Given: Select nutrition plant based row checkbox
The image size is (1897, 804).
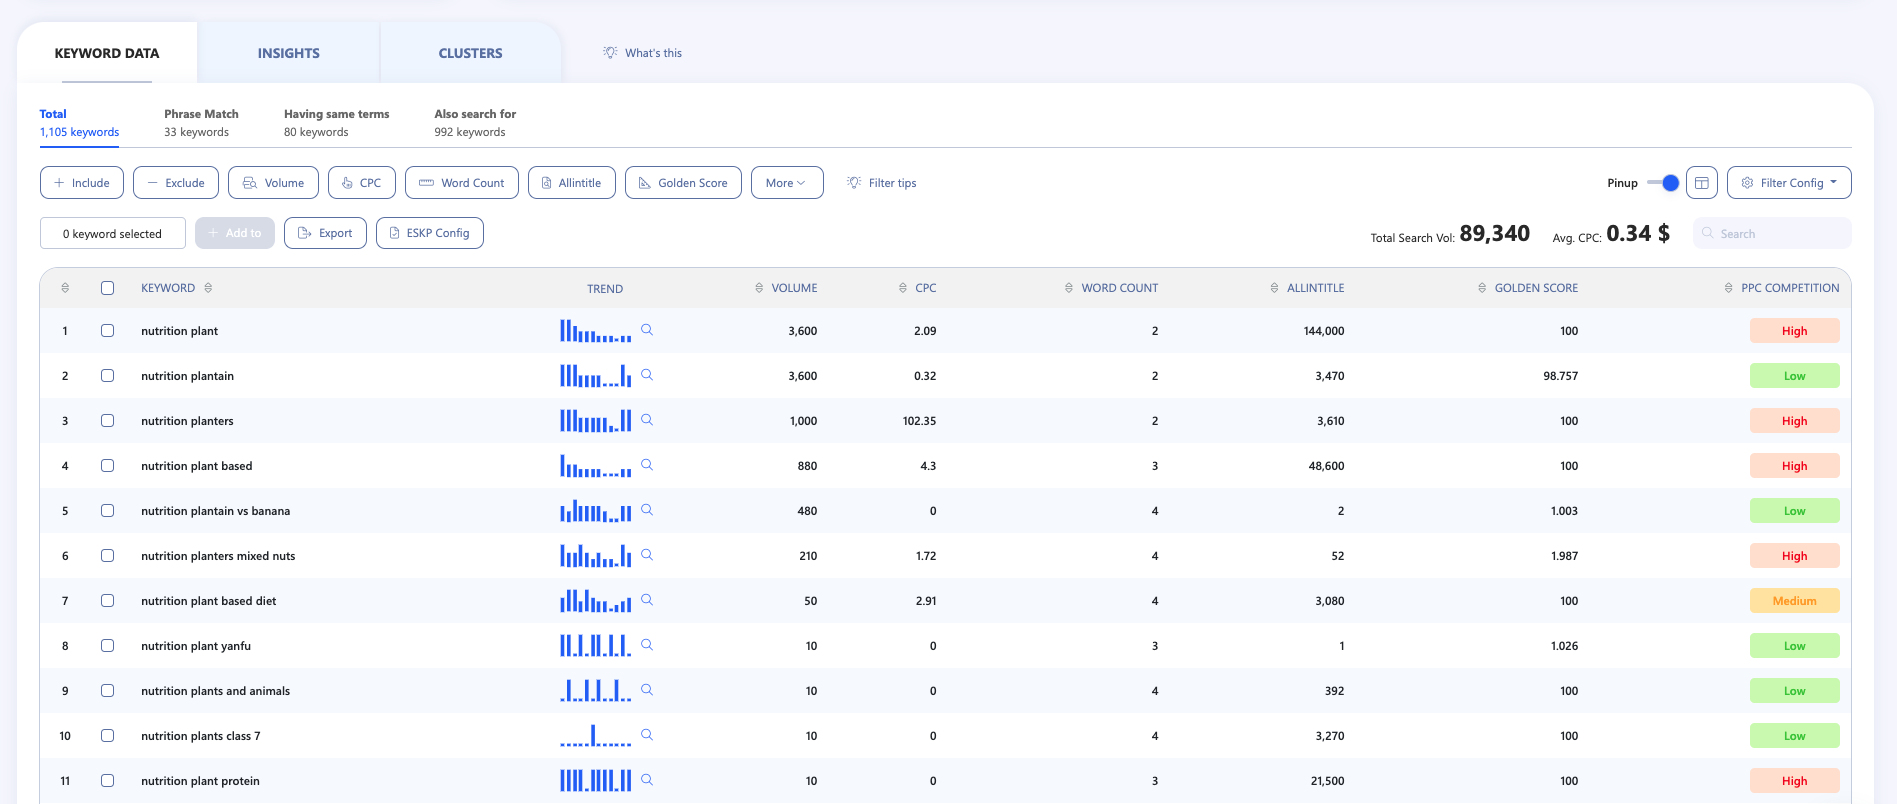Looking at the screenshot, I should pos(107,466).
